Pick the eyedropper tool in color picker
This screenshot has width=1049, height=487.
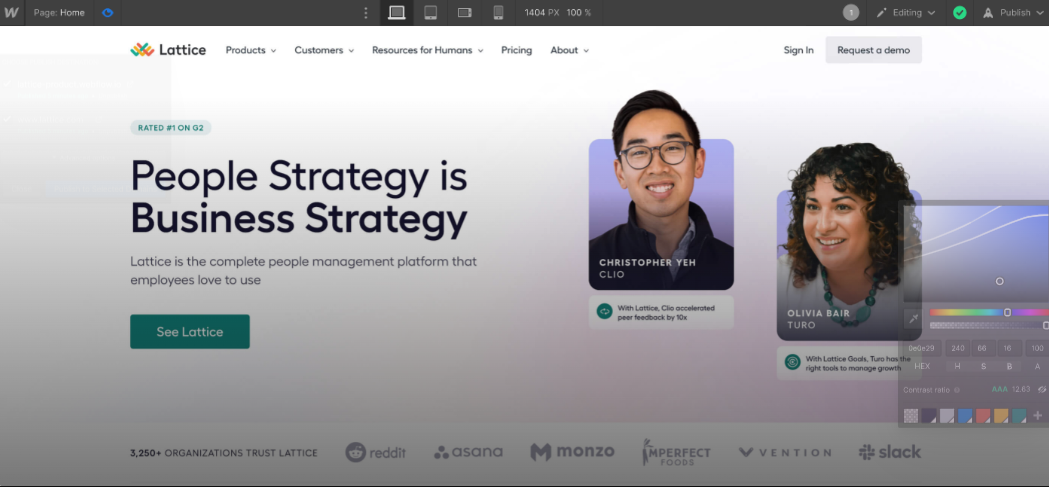[913, 319]
